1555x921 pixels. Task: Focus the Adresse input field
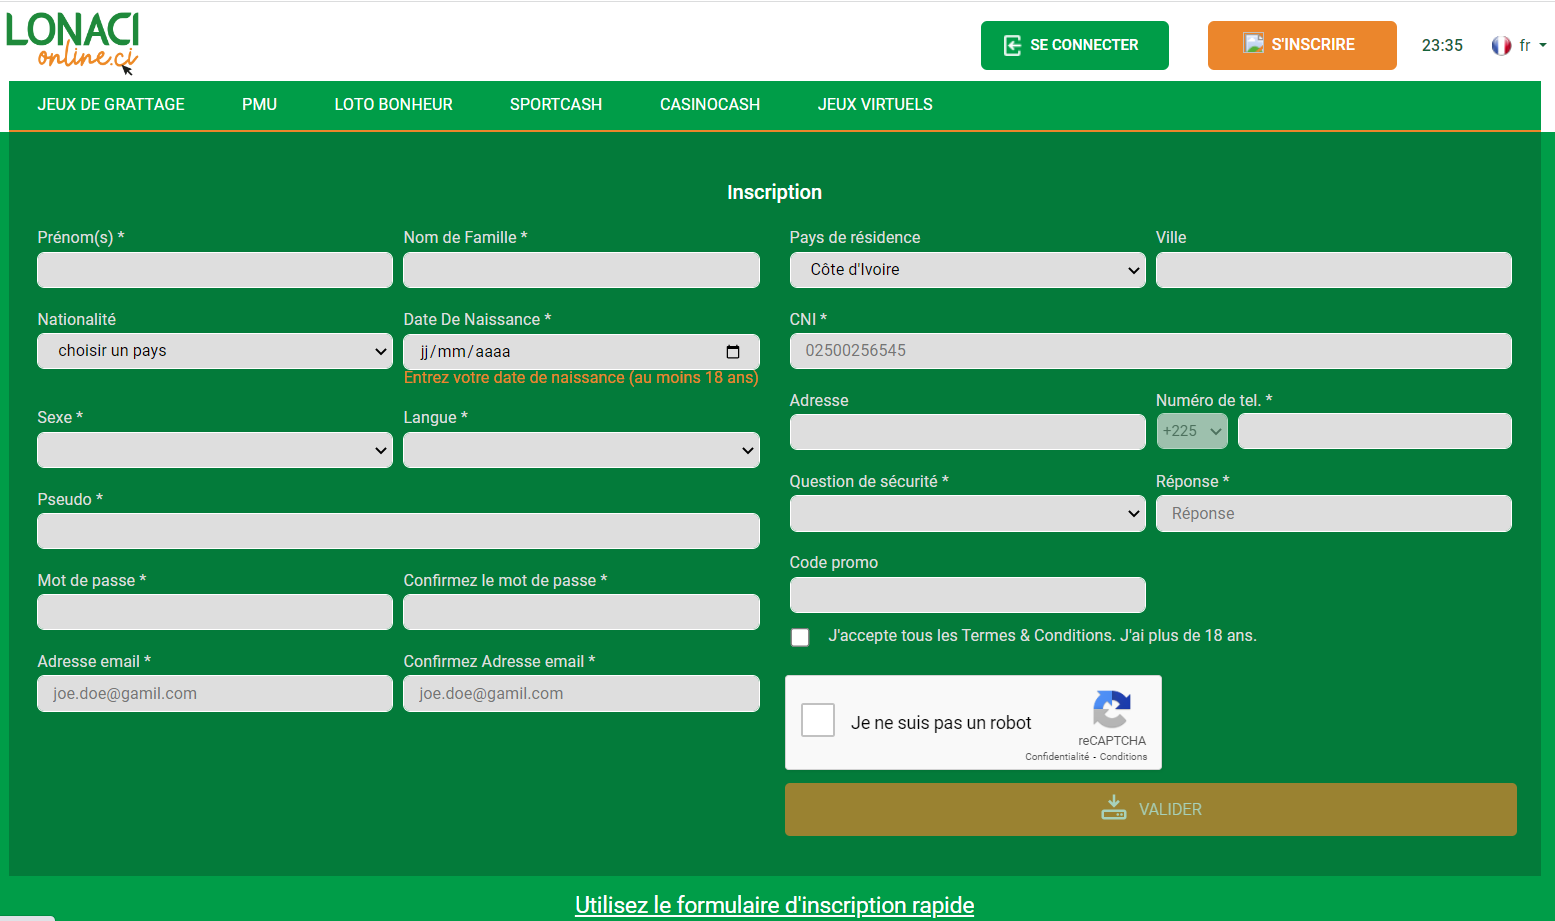[x=967, y=432]
